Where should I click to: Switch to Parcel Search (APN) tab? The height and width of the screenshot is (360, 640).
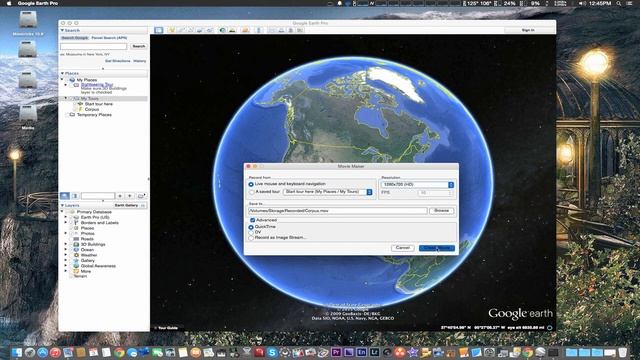109,38
